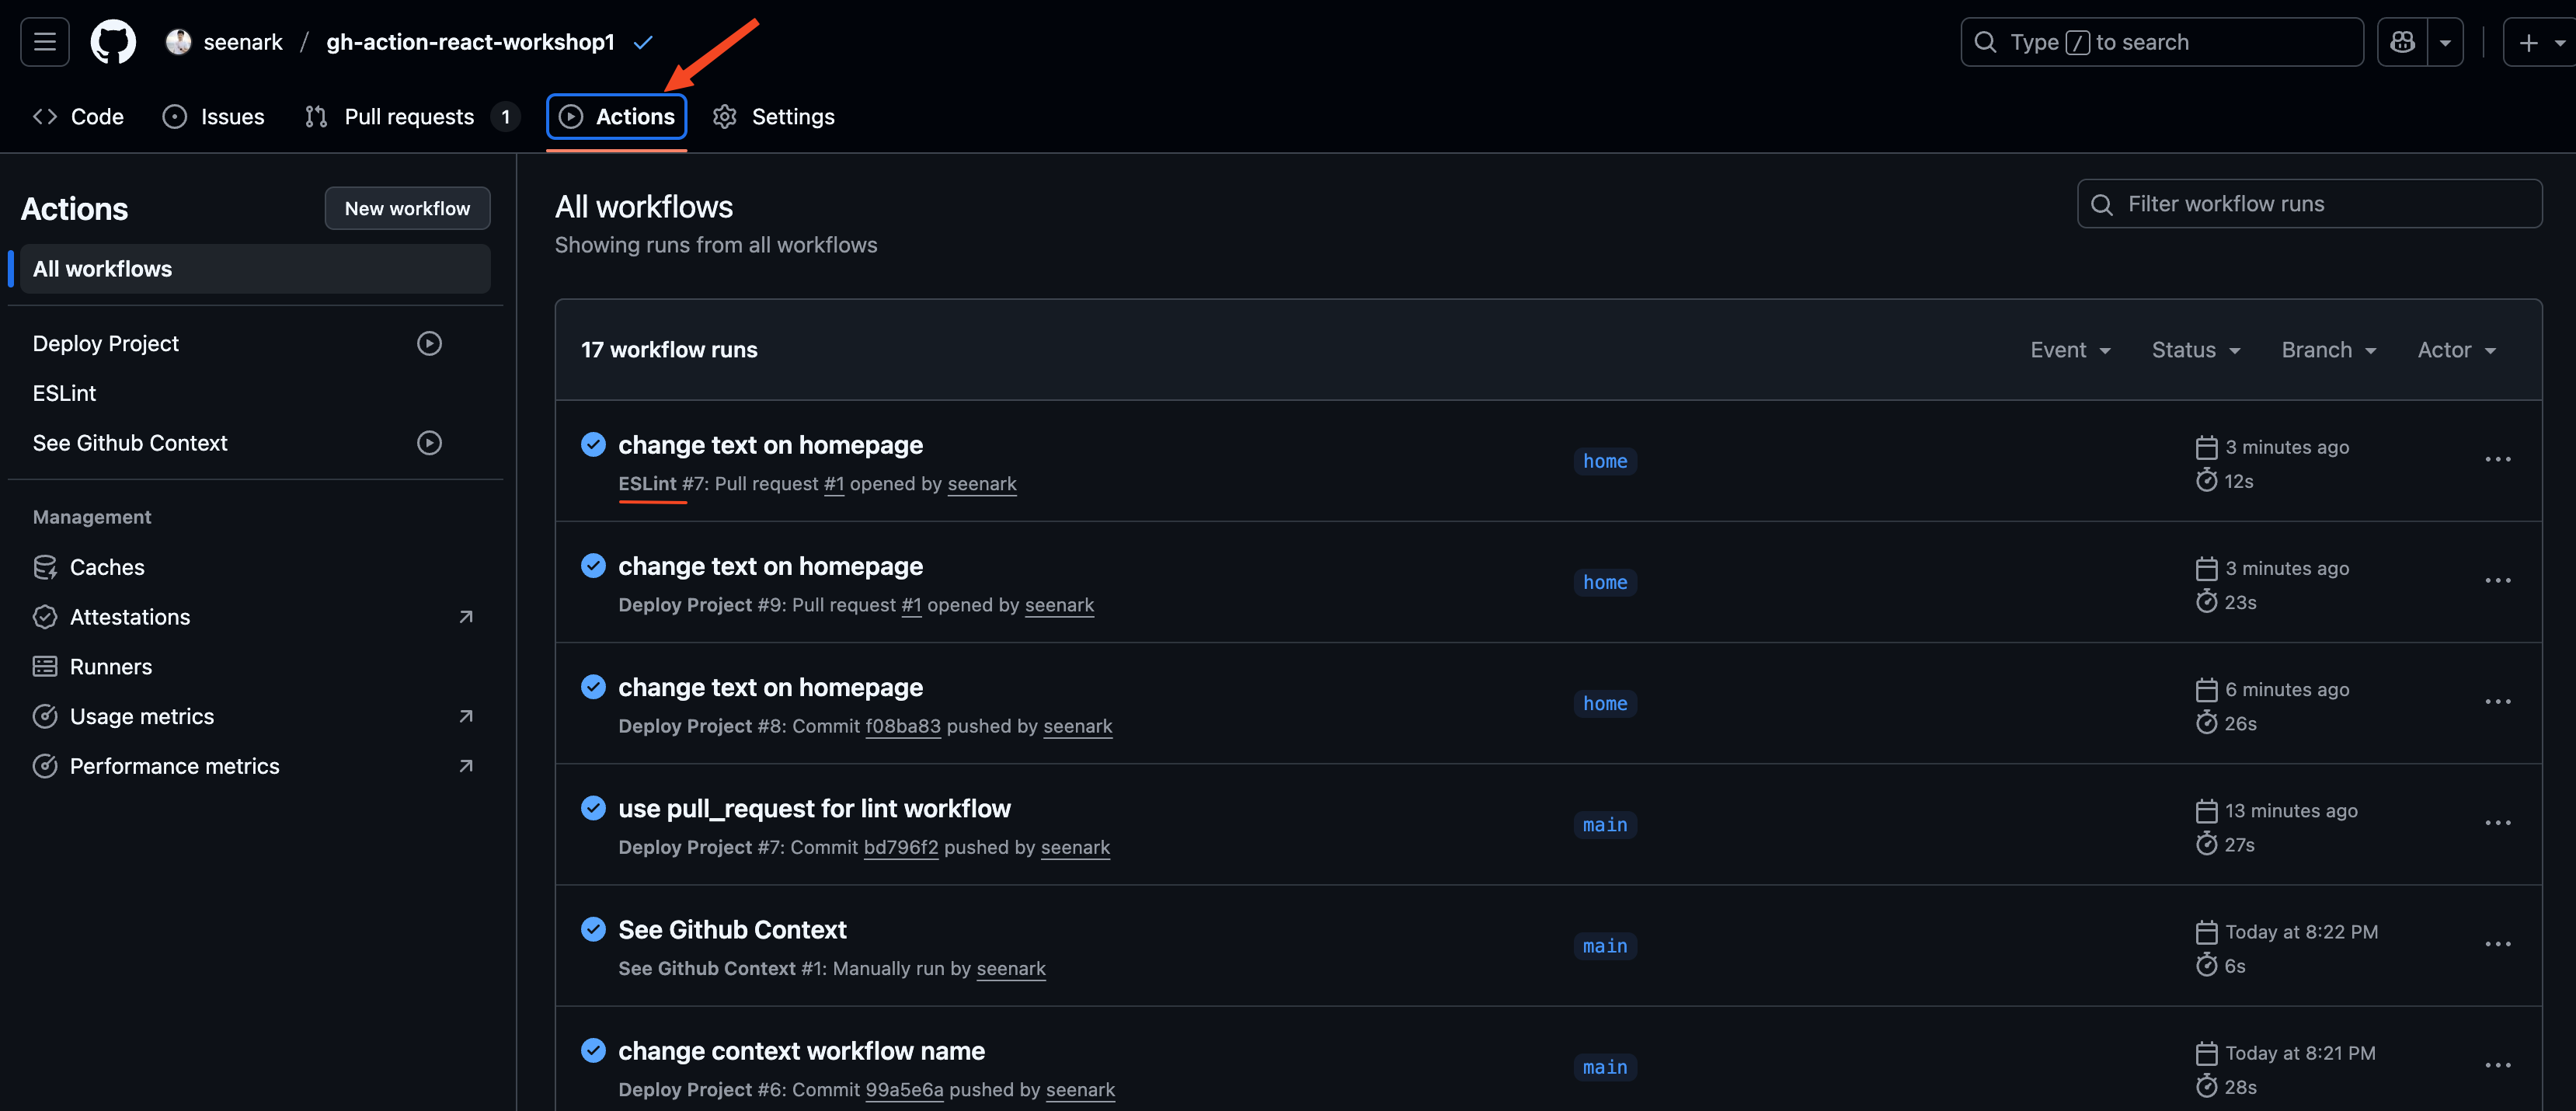Open Runners management page
Screen dimensions: 2576x1111
110,666
